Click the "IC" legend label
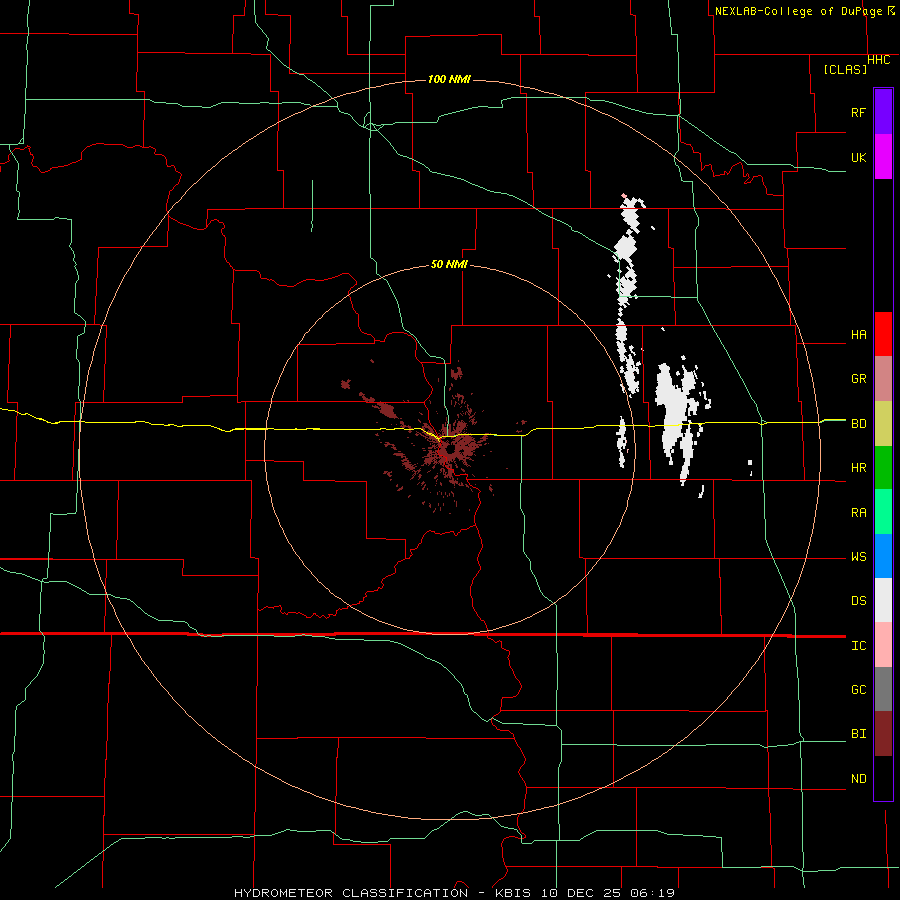Image resolution: width=900 pixels, height=900 pixels. [858, 646]
